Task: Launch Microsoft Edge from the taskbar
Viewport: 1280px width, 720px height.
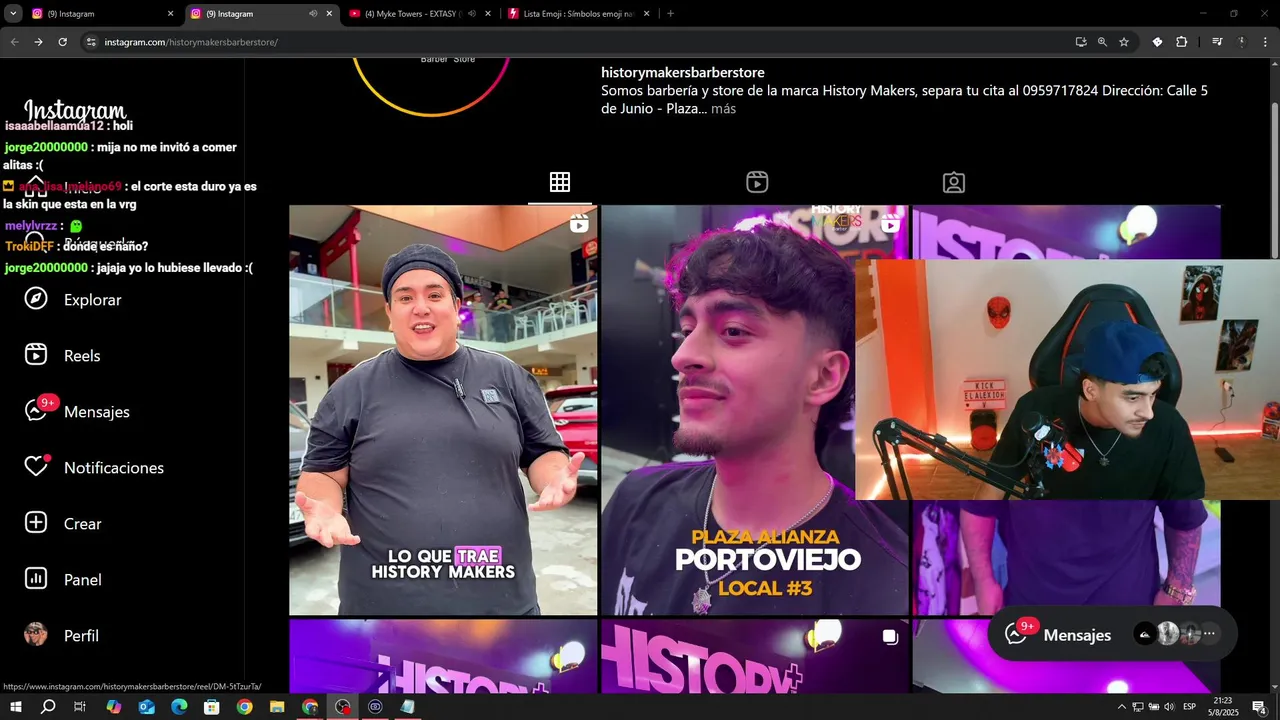Action: (179, 707)
